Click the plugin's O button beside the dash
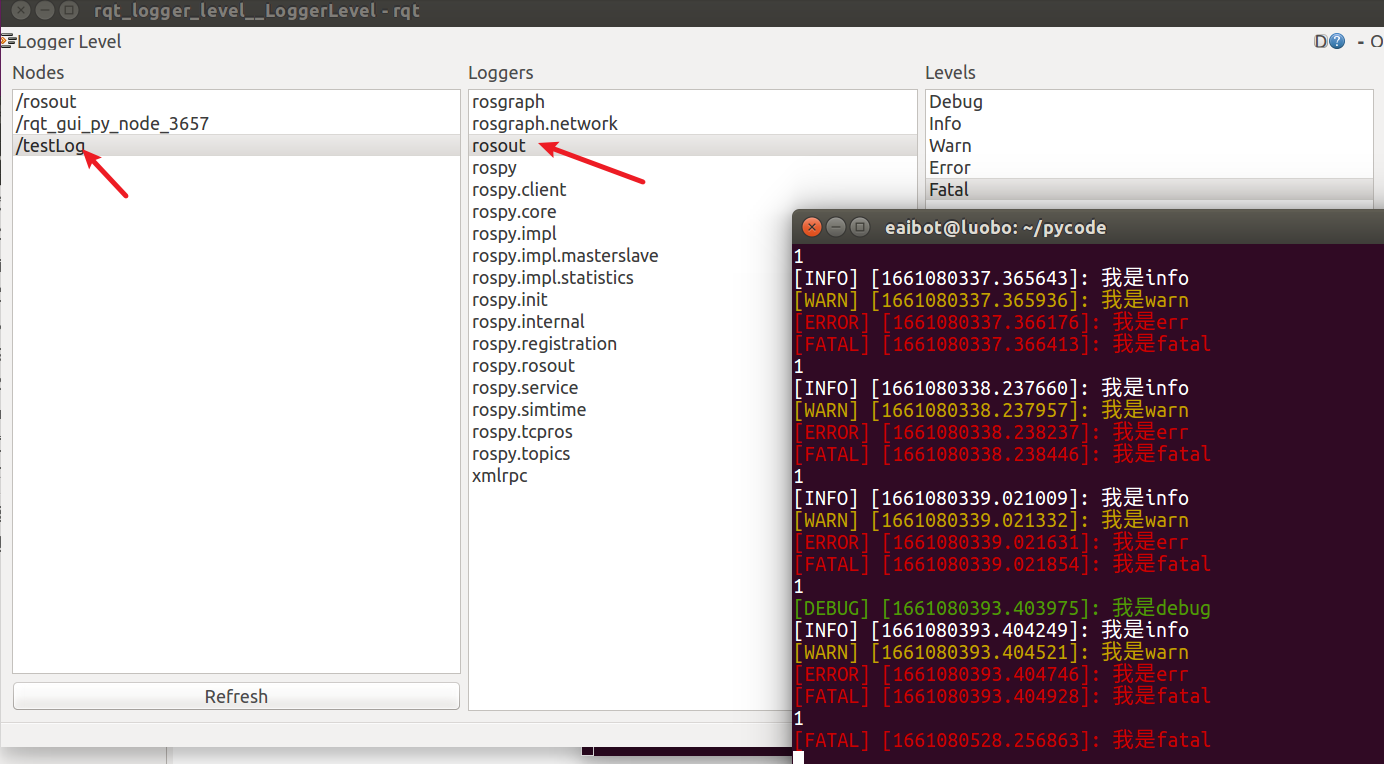The height and width of the screenshot is (764, 1384). coord(1377,42)
